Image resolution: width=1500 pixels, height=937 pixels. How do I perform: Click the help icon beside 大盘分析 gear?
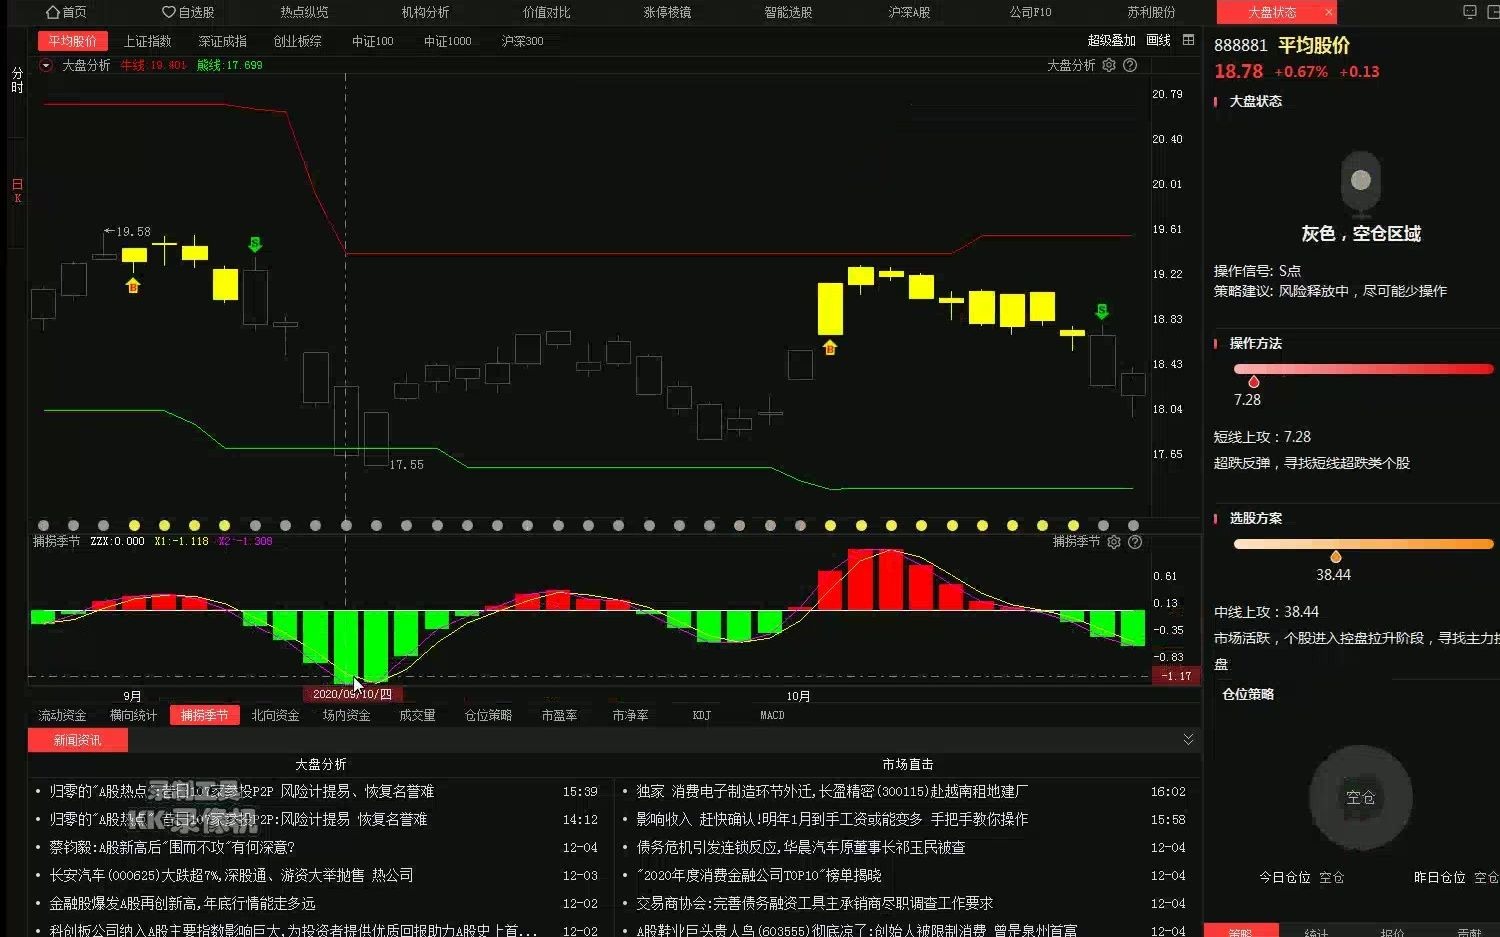[x=1130, y=65]
